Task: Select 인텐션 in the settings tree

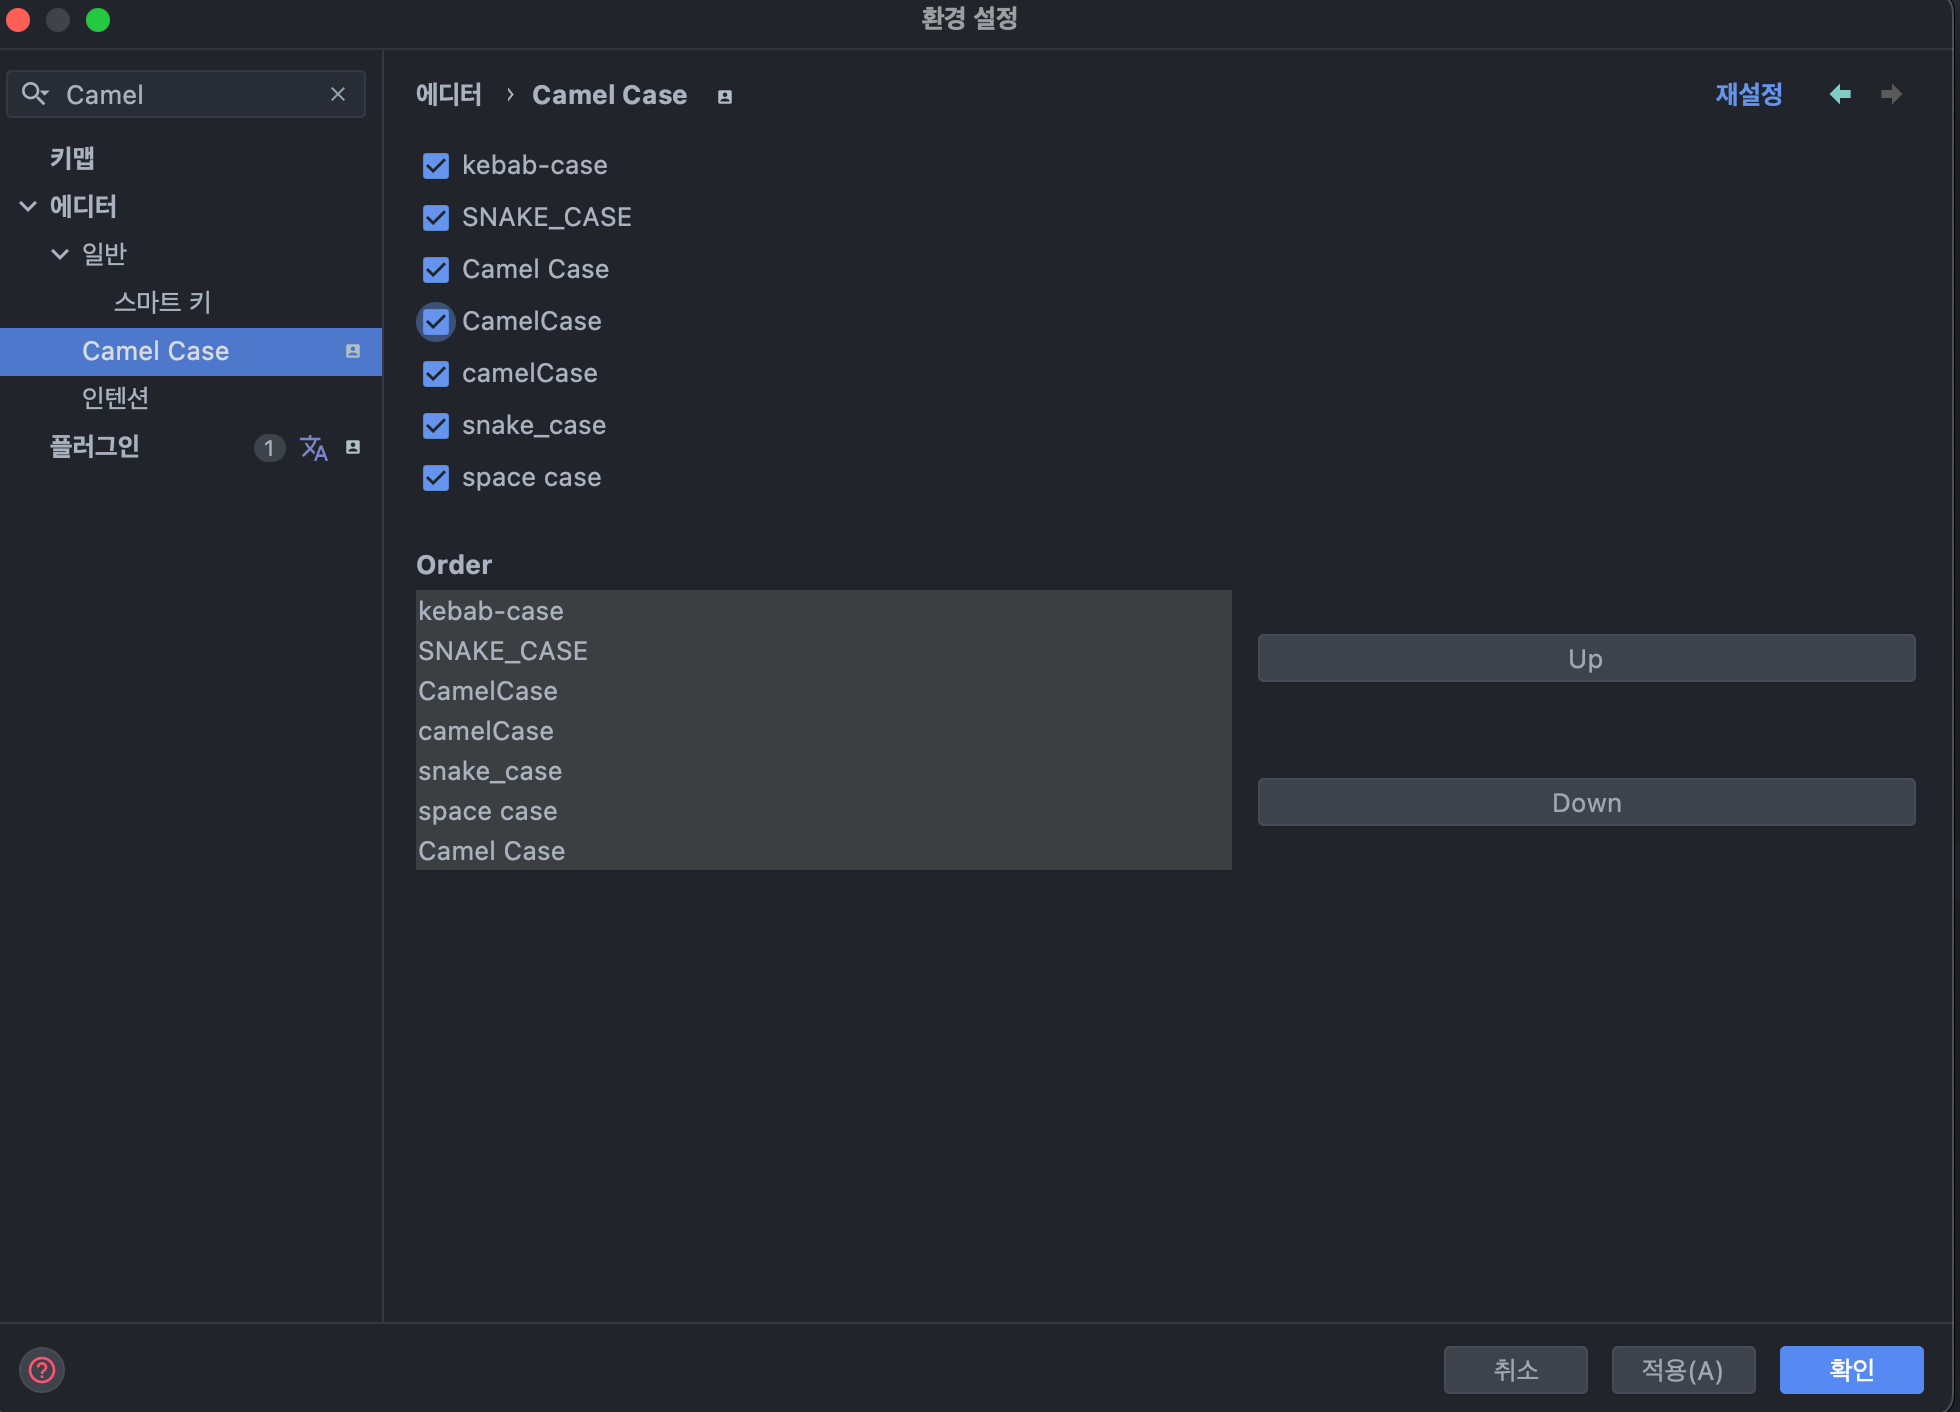Action: click(115, 398)
